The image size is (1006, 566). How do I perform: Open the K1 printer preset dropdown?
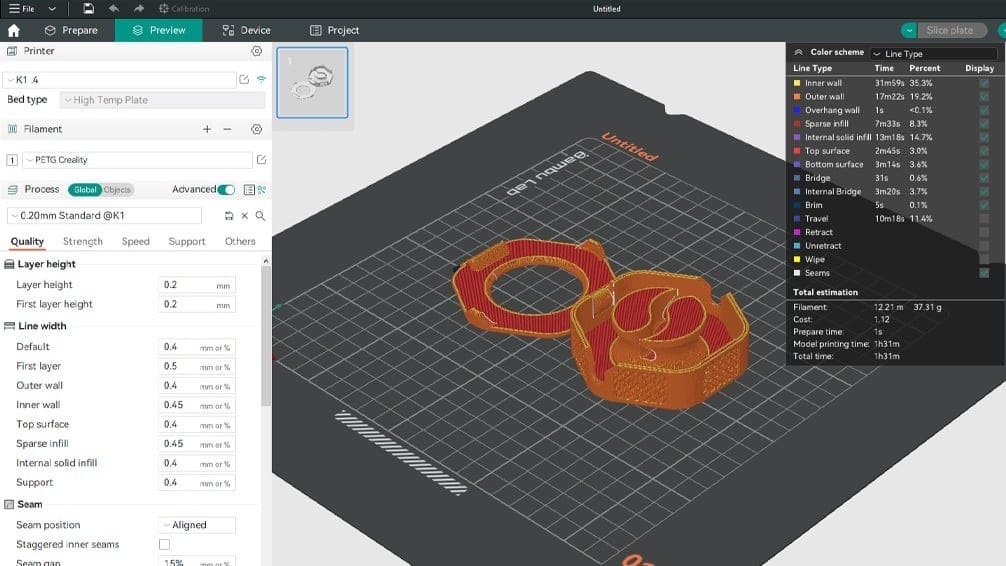(120, 80)
